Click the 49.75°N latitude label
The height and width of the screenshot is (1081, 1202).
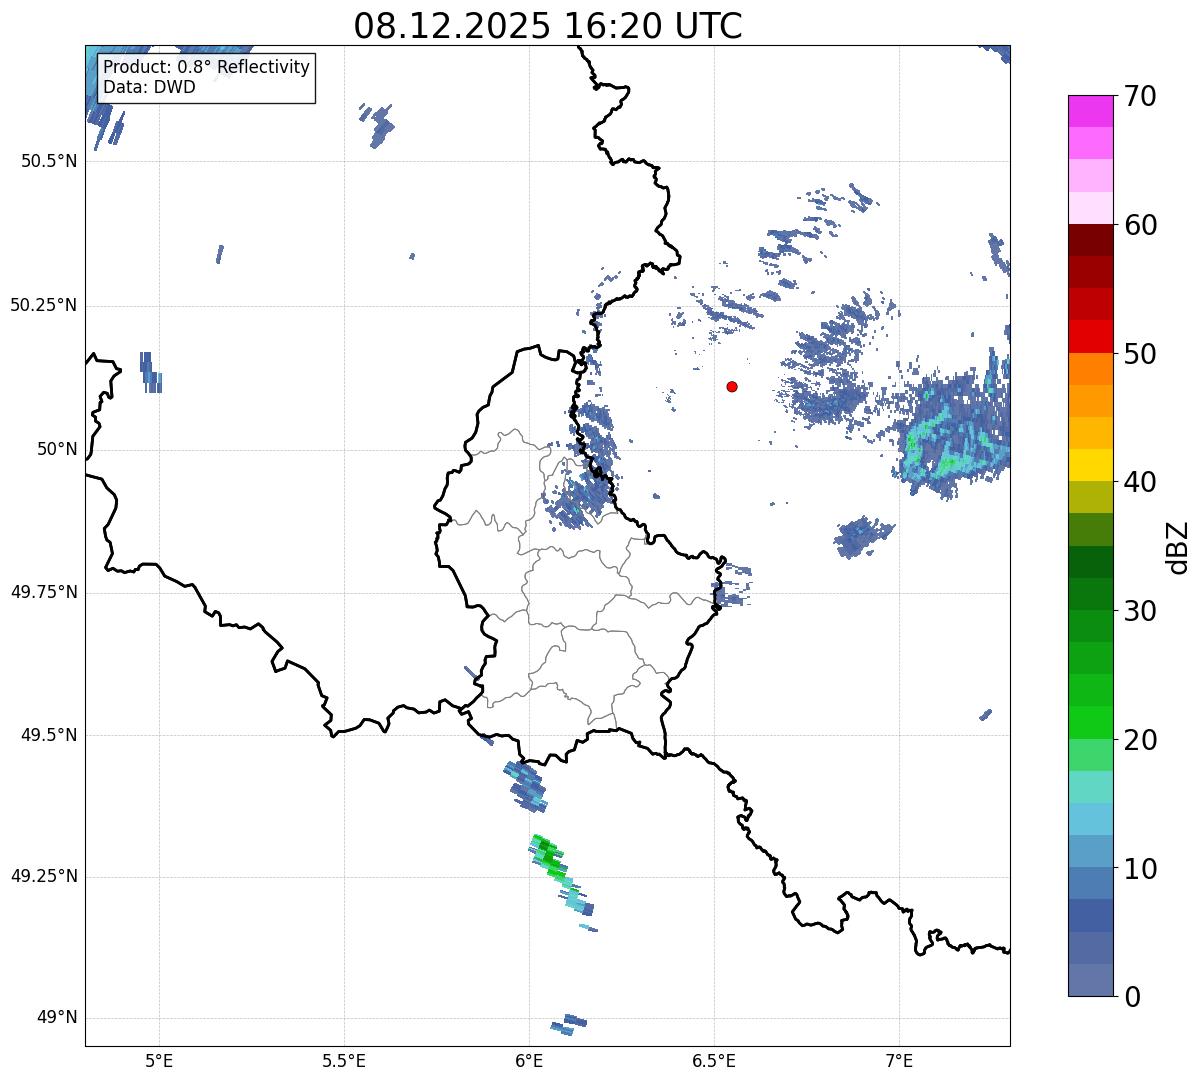click(44, 592)
